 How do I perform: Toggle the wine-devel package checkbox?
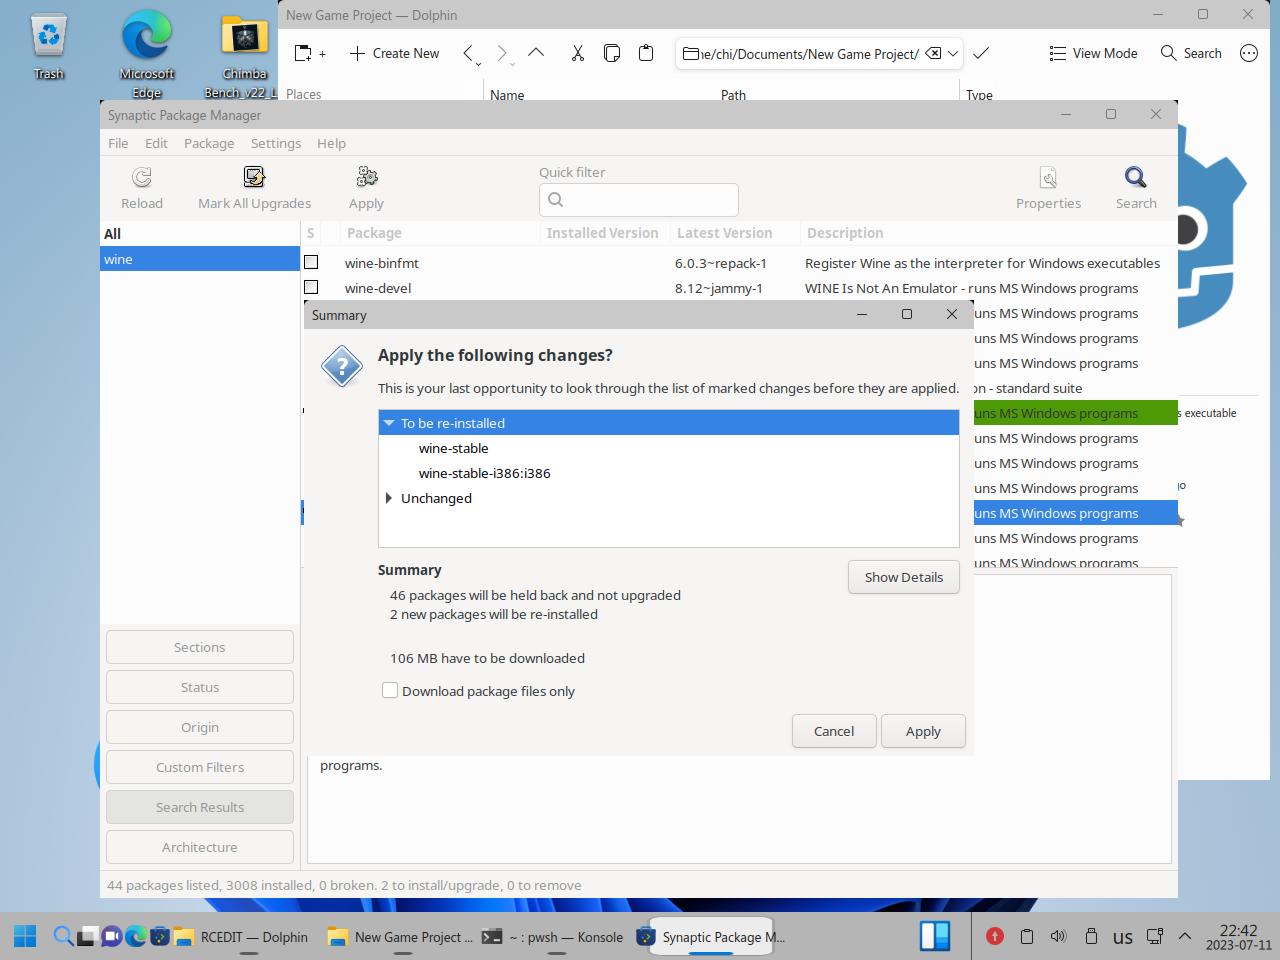[x=311, y=287]
